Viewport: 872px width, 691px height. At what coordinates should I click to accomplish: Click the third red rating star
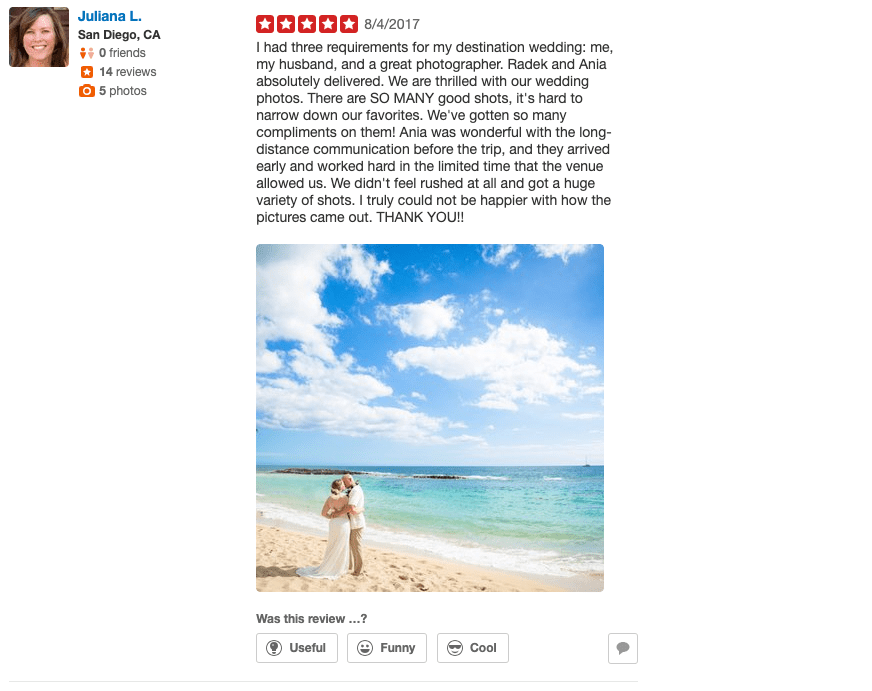click(x=307, y=24)
